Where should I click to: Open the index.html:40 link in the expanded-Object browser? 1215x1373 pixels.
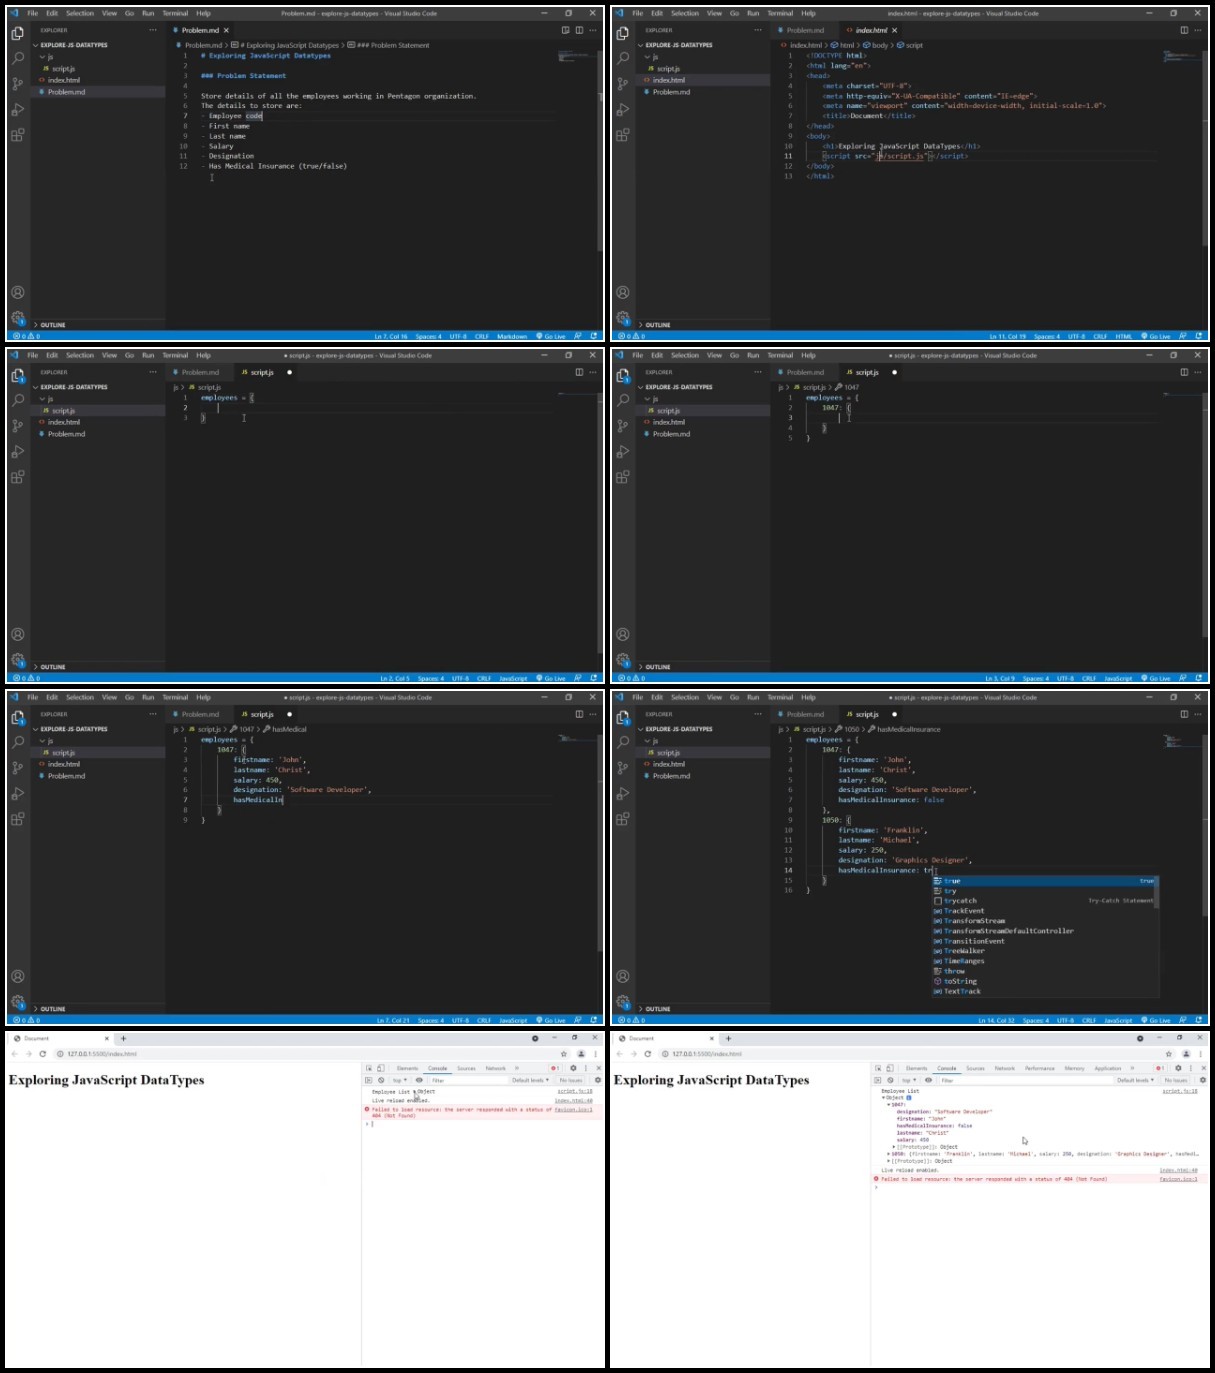[x=1179, y=1170]
